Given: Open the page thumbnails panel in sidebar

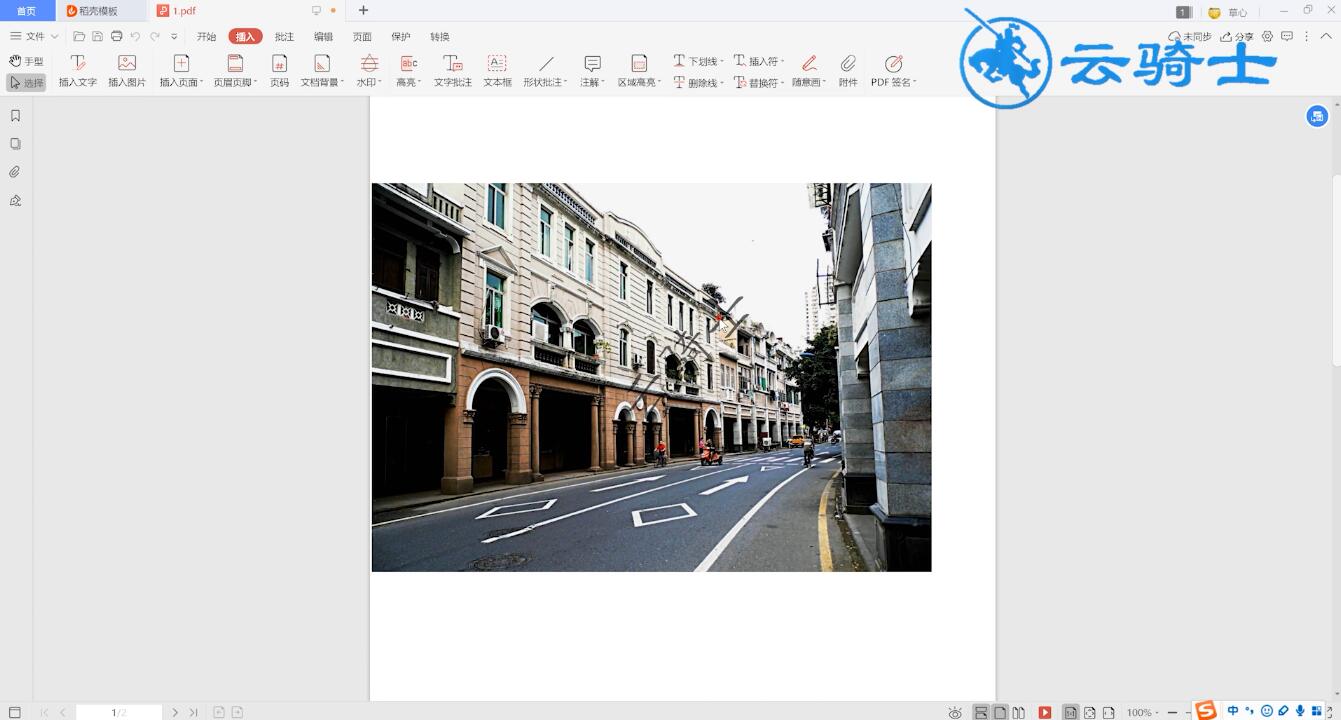Looking at the screenshot, I should pos(15,143).
